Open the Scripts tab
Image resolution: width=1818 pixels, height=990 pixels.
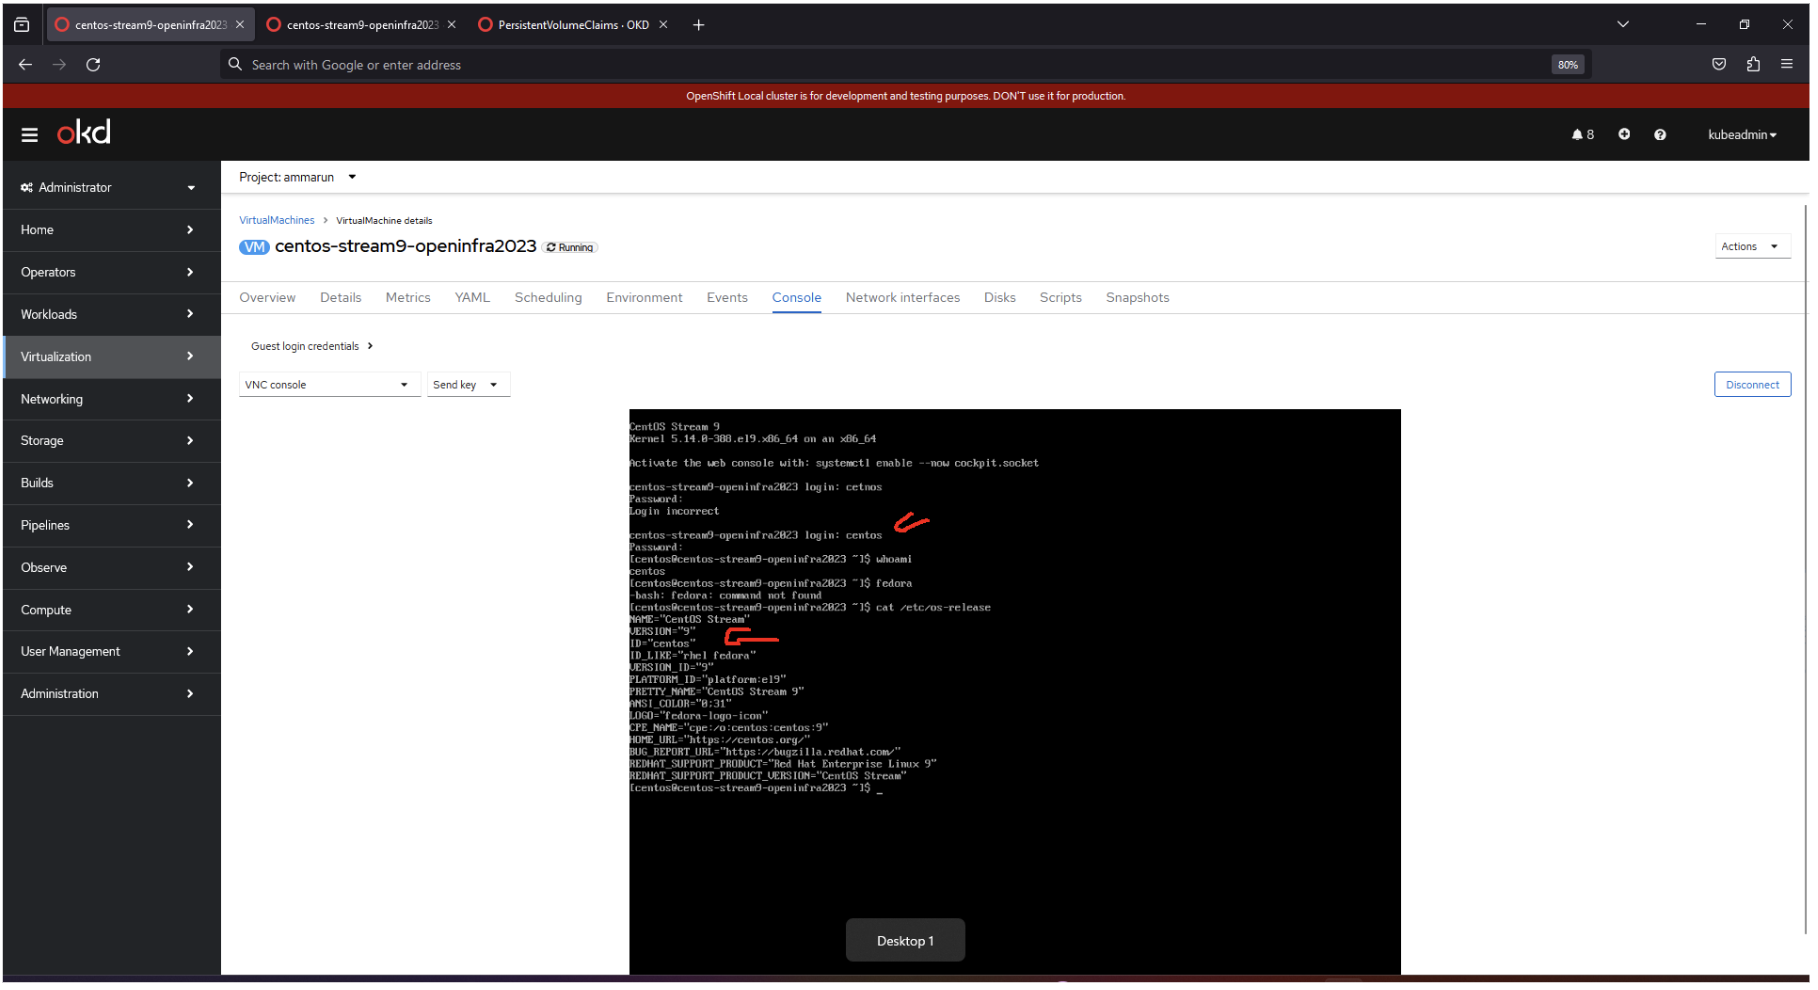point(1063,299)
